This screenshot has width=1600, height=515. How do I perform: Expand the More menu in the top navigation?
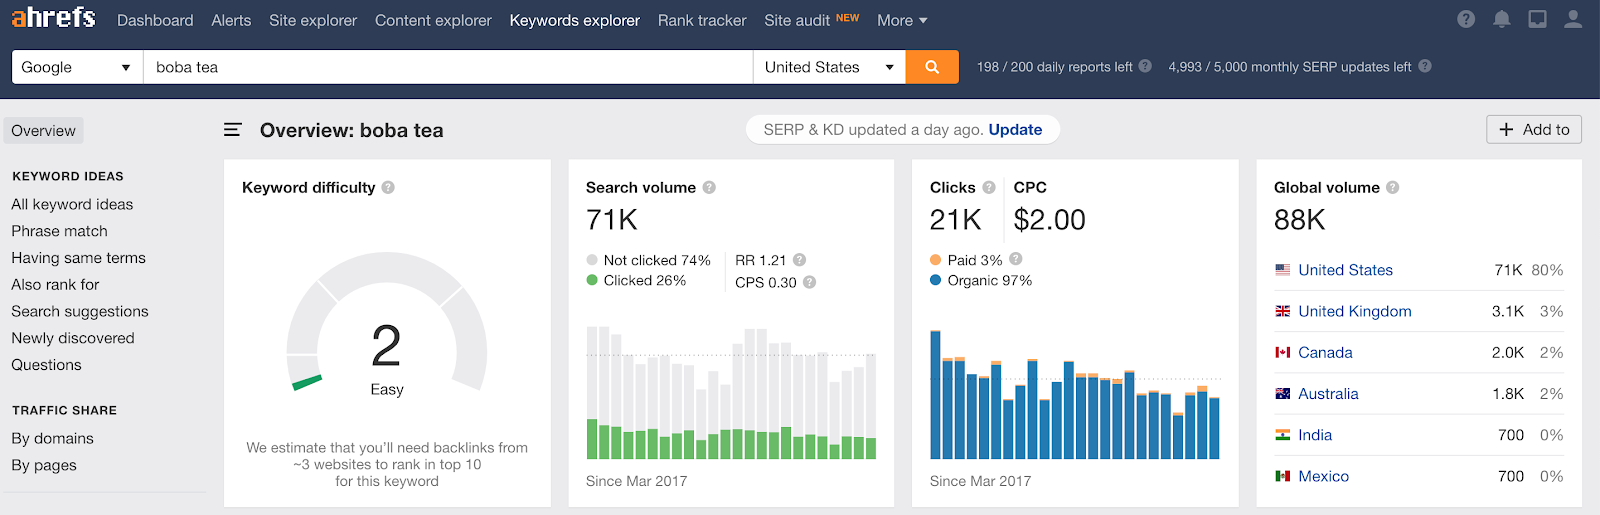click(x=902, y=20)
